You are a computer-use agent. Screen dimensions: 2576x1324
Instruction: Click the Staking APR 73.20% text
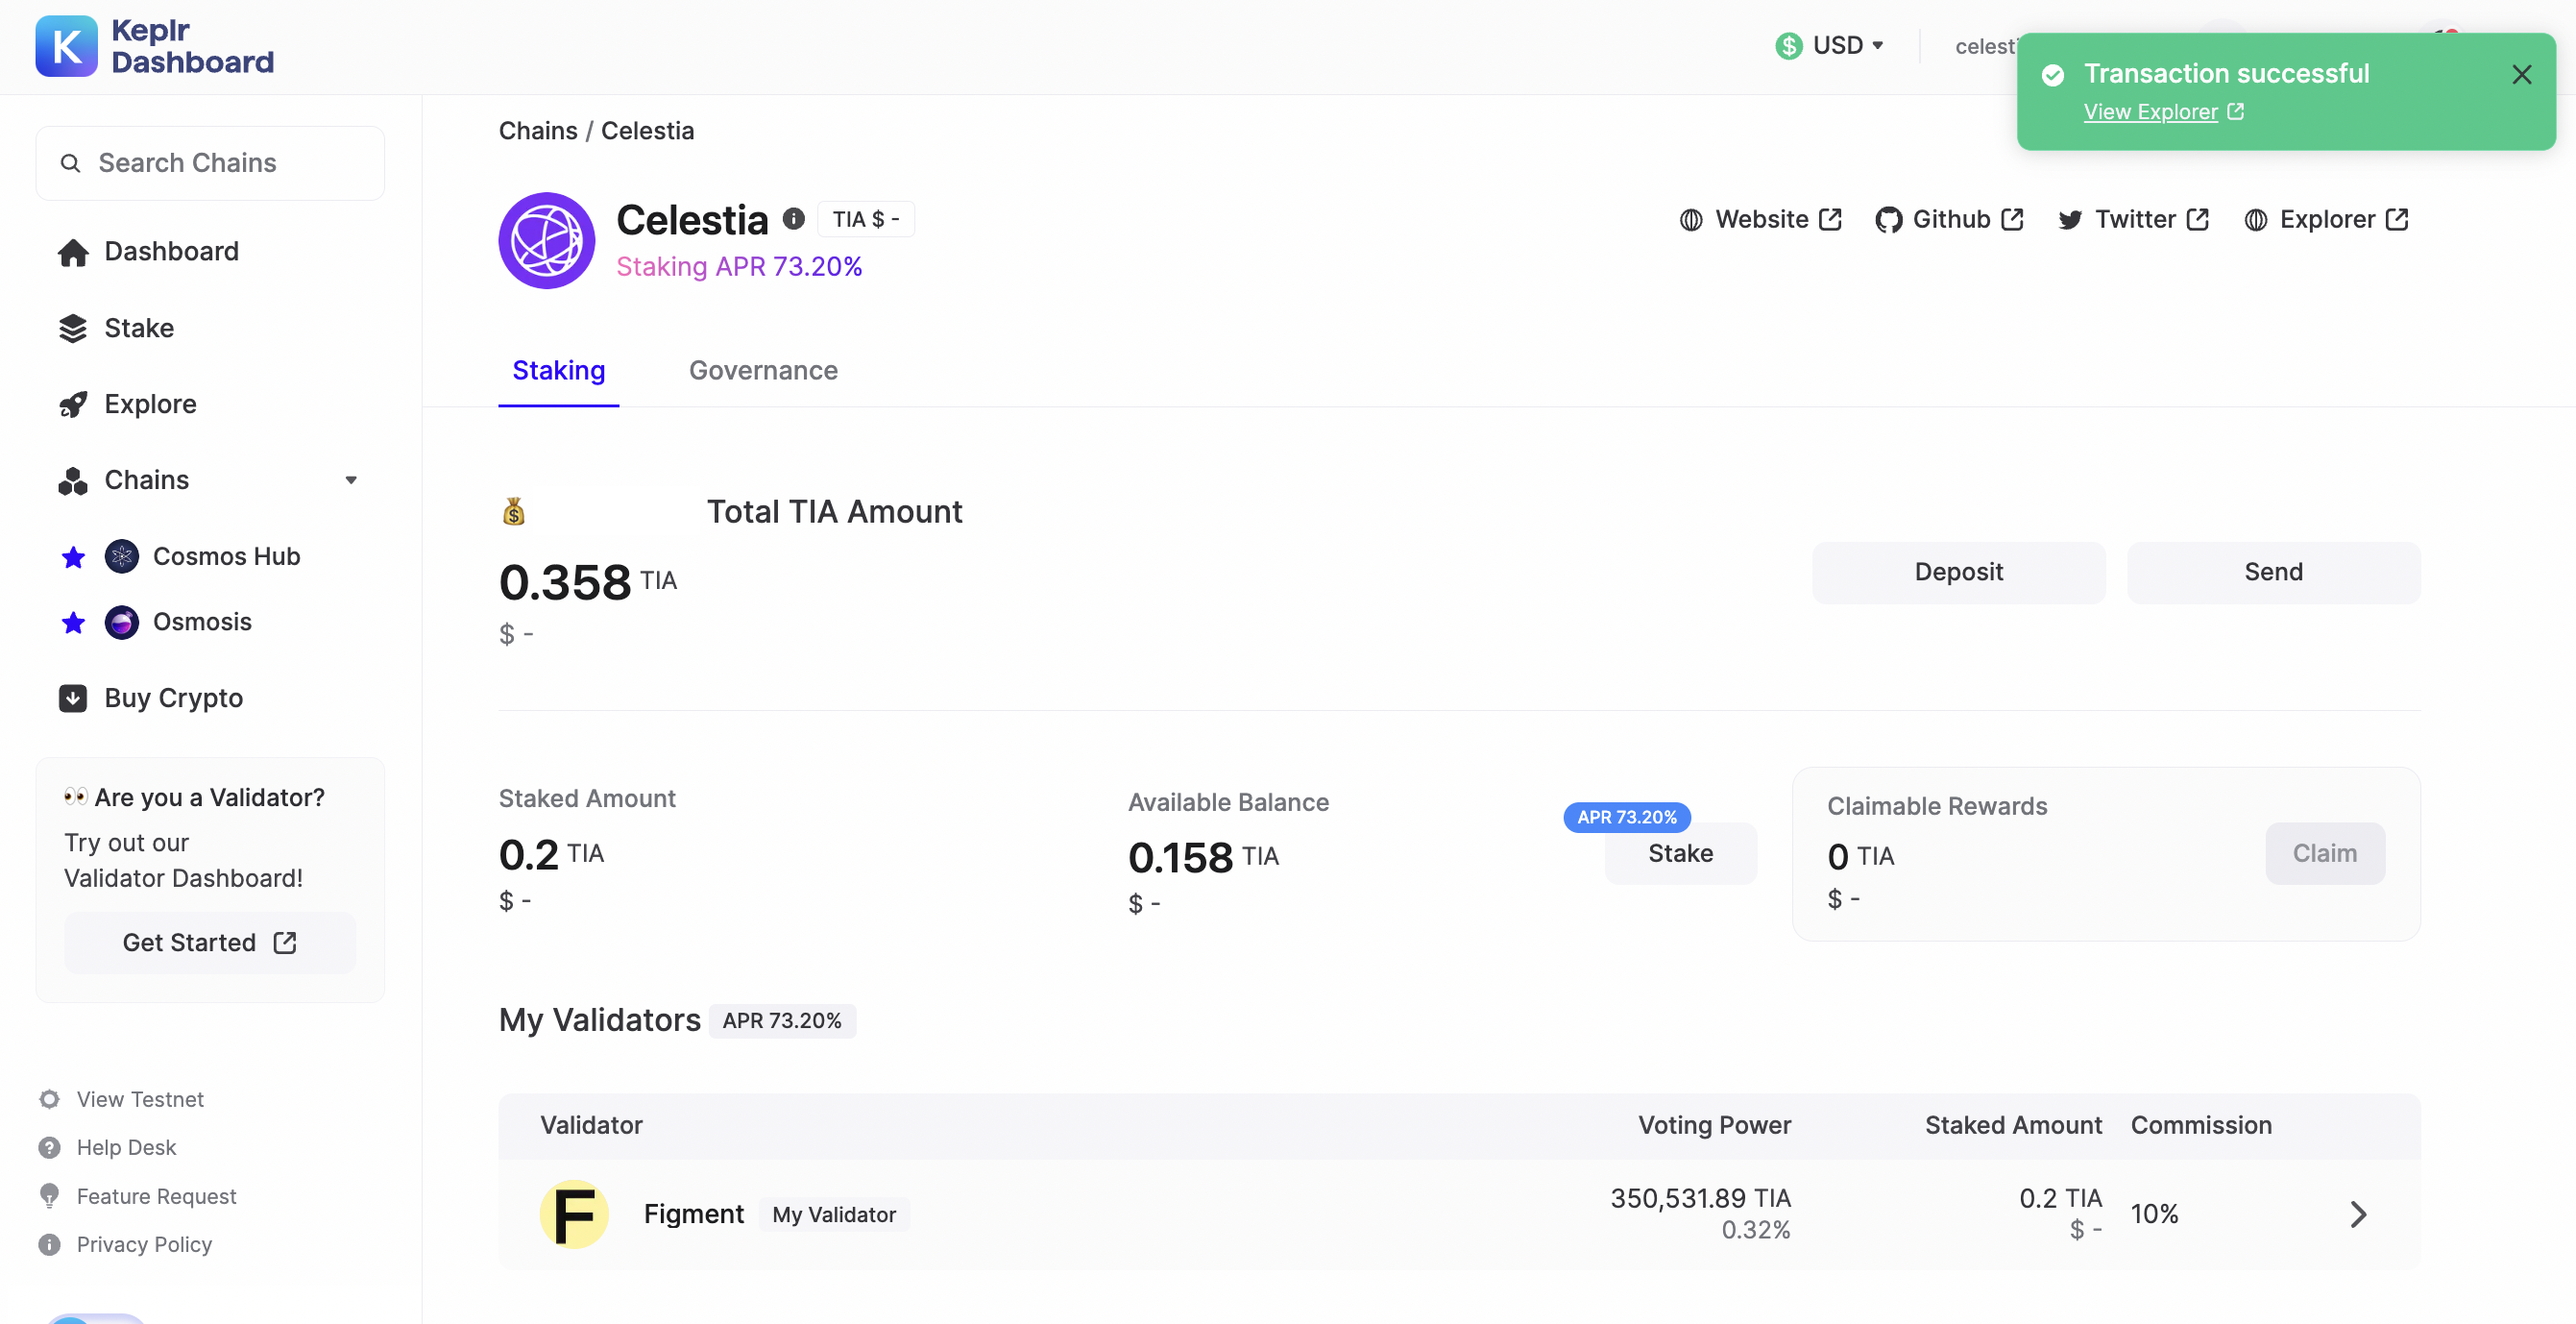pos(739,267)
